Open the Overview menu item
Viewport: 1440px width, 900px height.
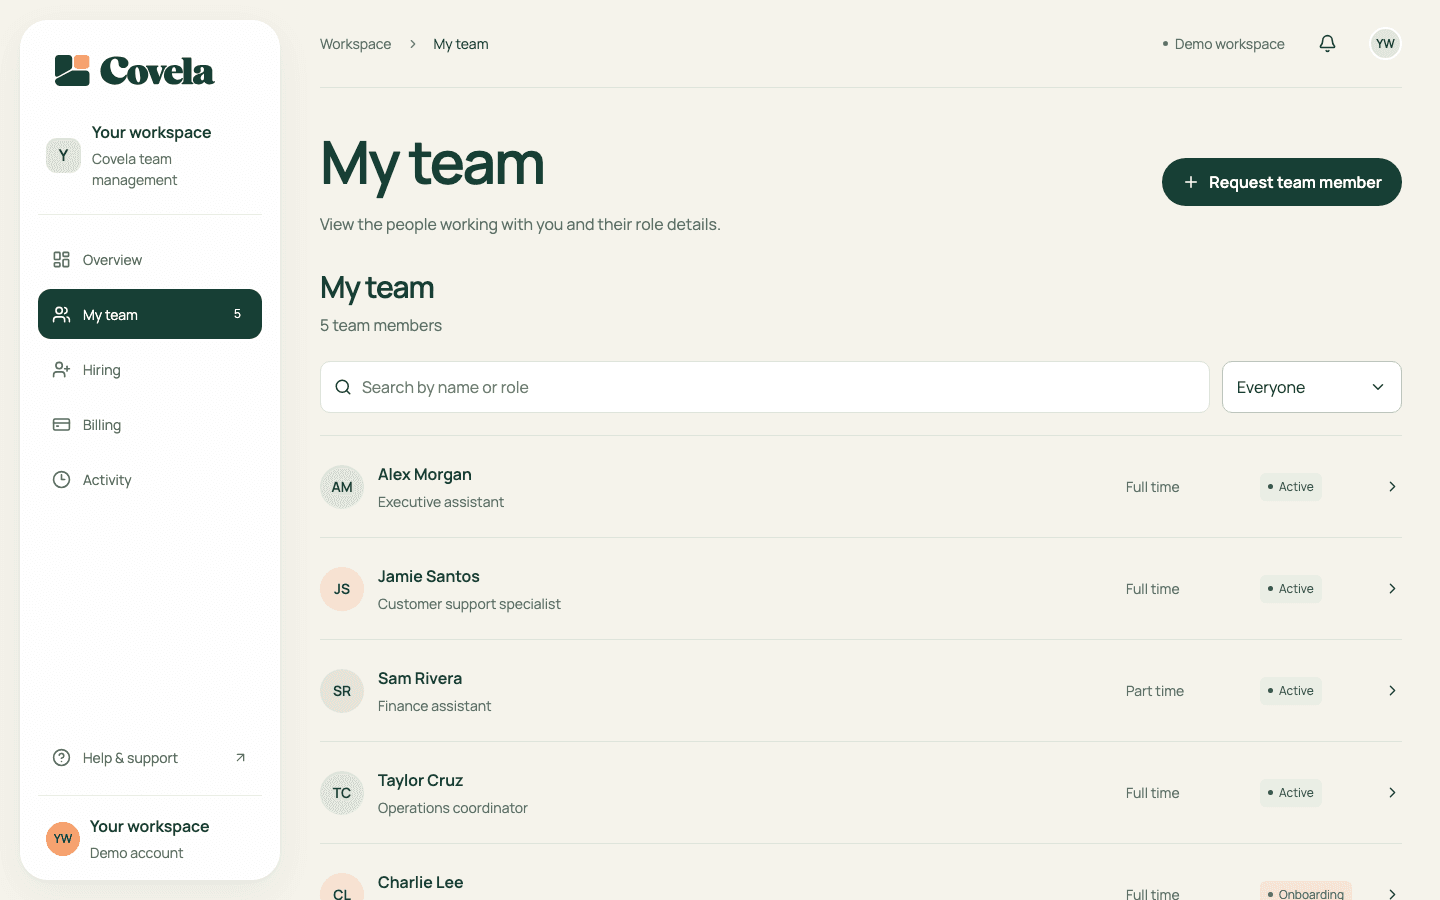tap(150, 260)
